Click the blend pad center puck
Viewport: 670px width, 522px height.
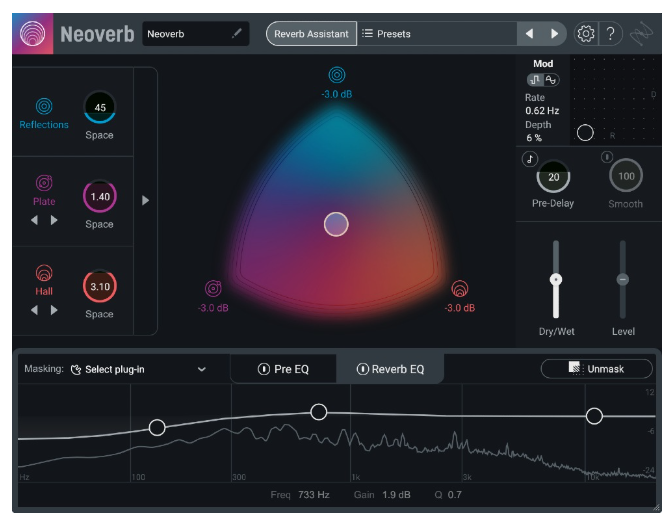tap(336, 224)
